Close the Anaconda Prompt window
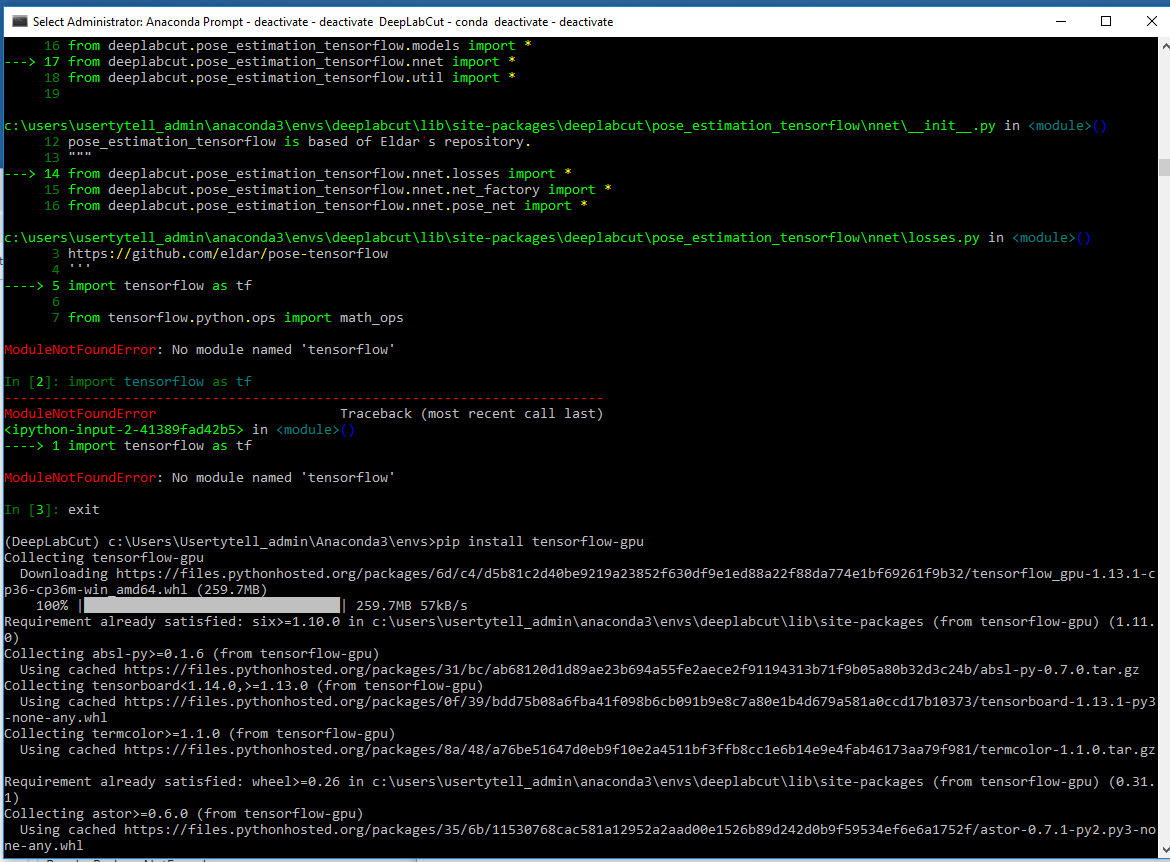Image resolution: width=1170 pixels, height=862 pixels. point(1150,21)
